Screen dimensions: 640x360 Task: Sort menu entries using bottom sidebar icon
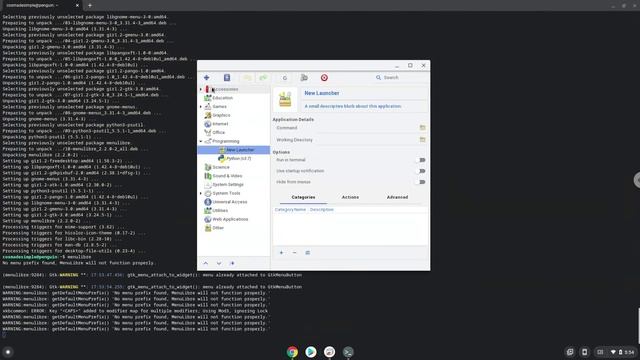click(x=232, y=263)
